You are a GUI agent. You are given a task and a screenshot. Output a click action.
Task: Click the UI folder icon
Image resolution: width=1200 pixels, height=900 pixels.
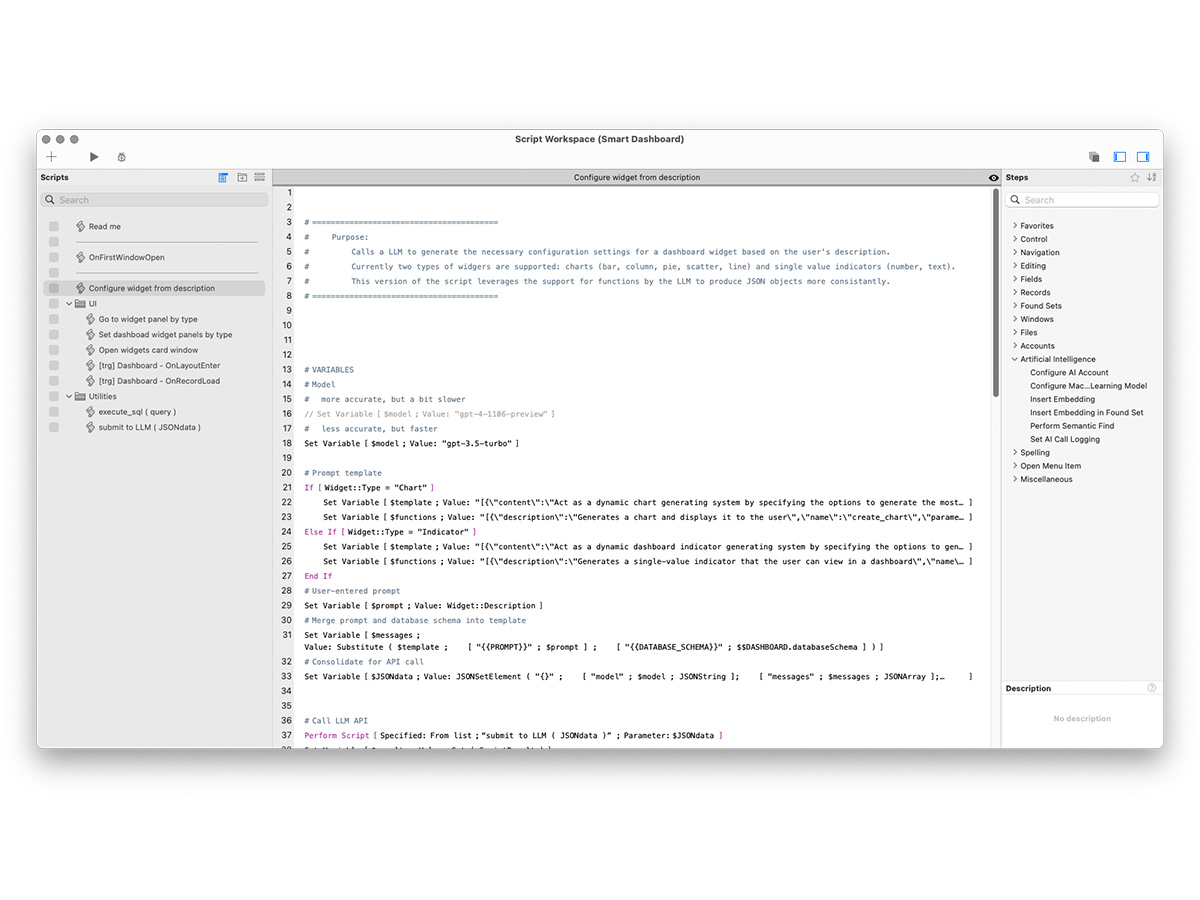[x=80, y=303]
